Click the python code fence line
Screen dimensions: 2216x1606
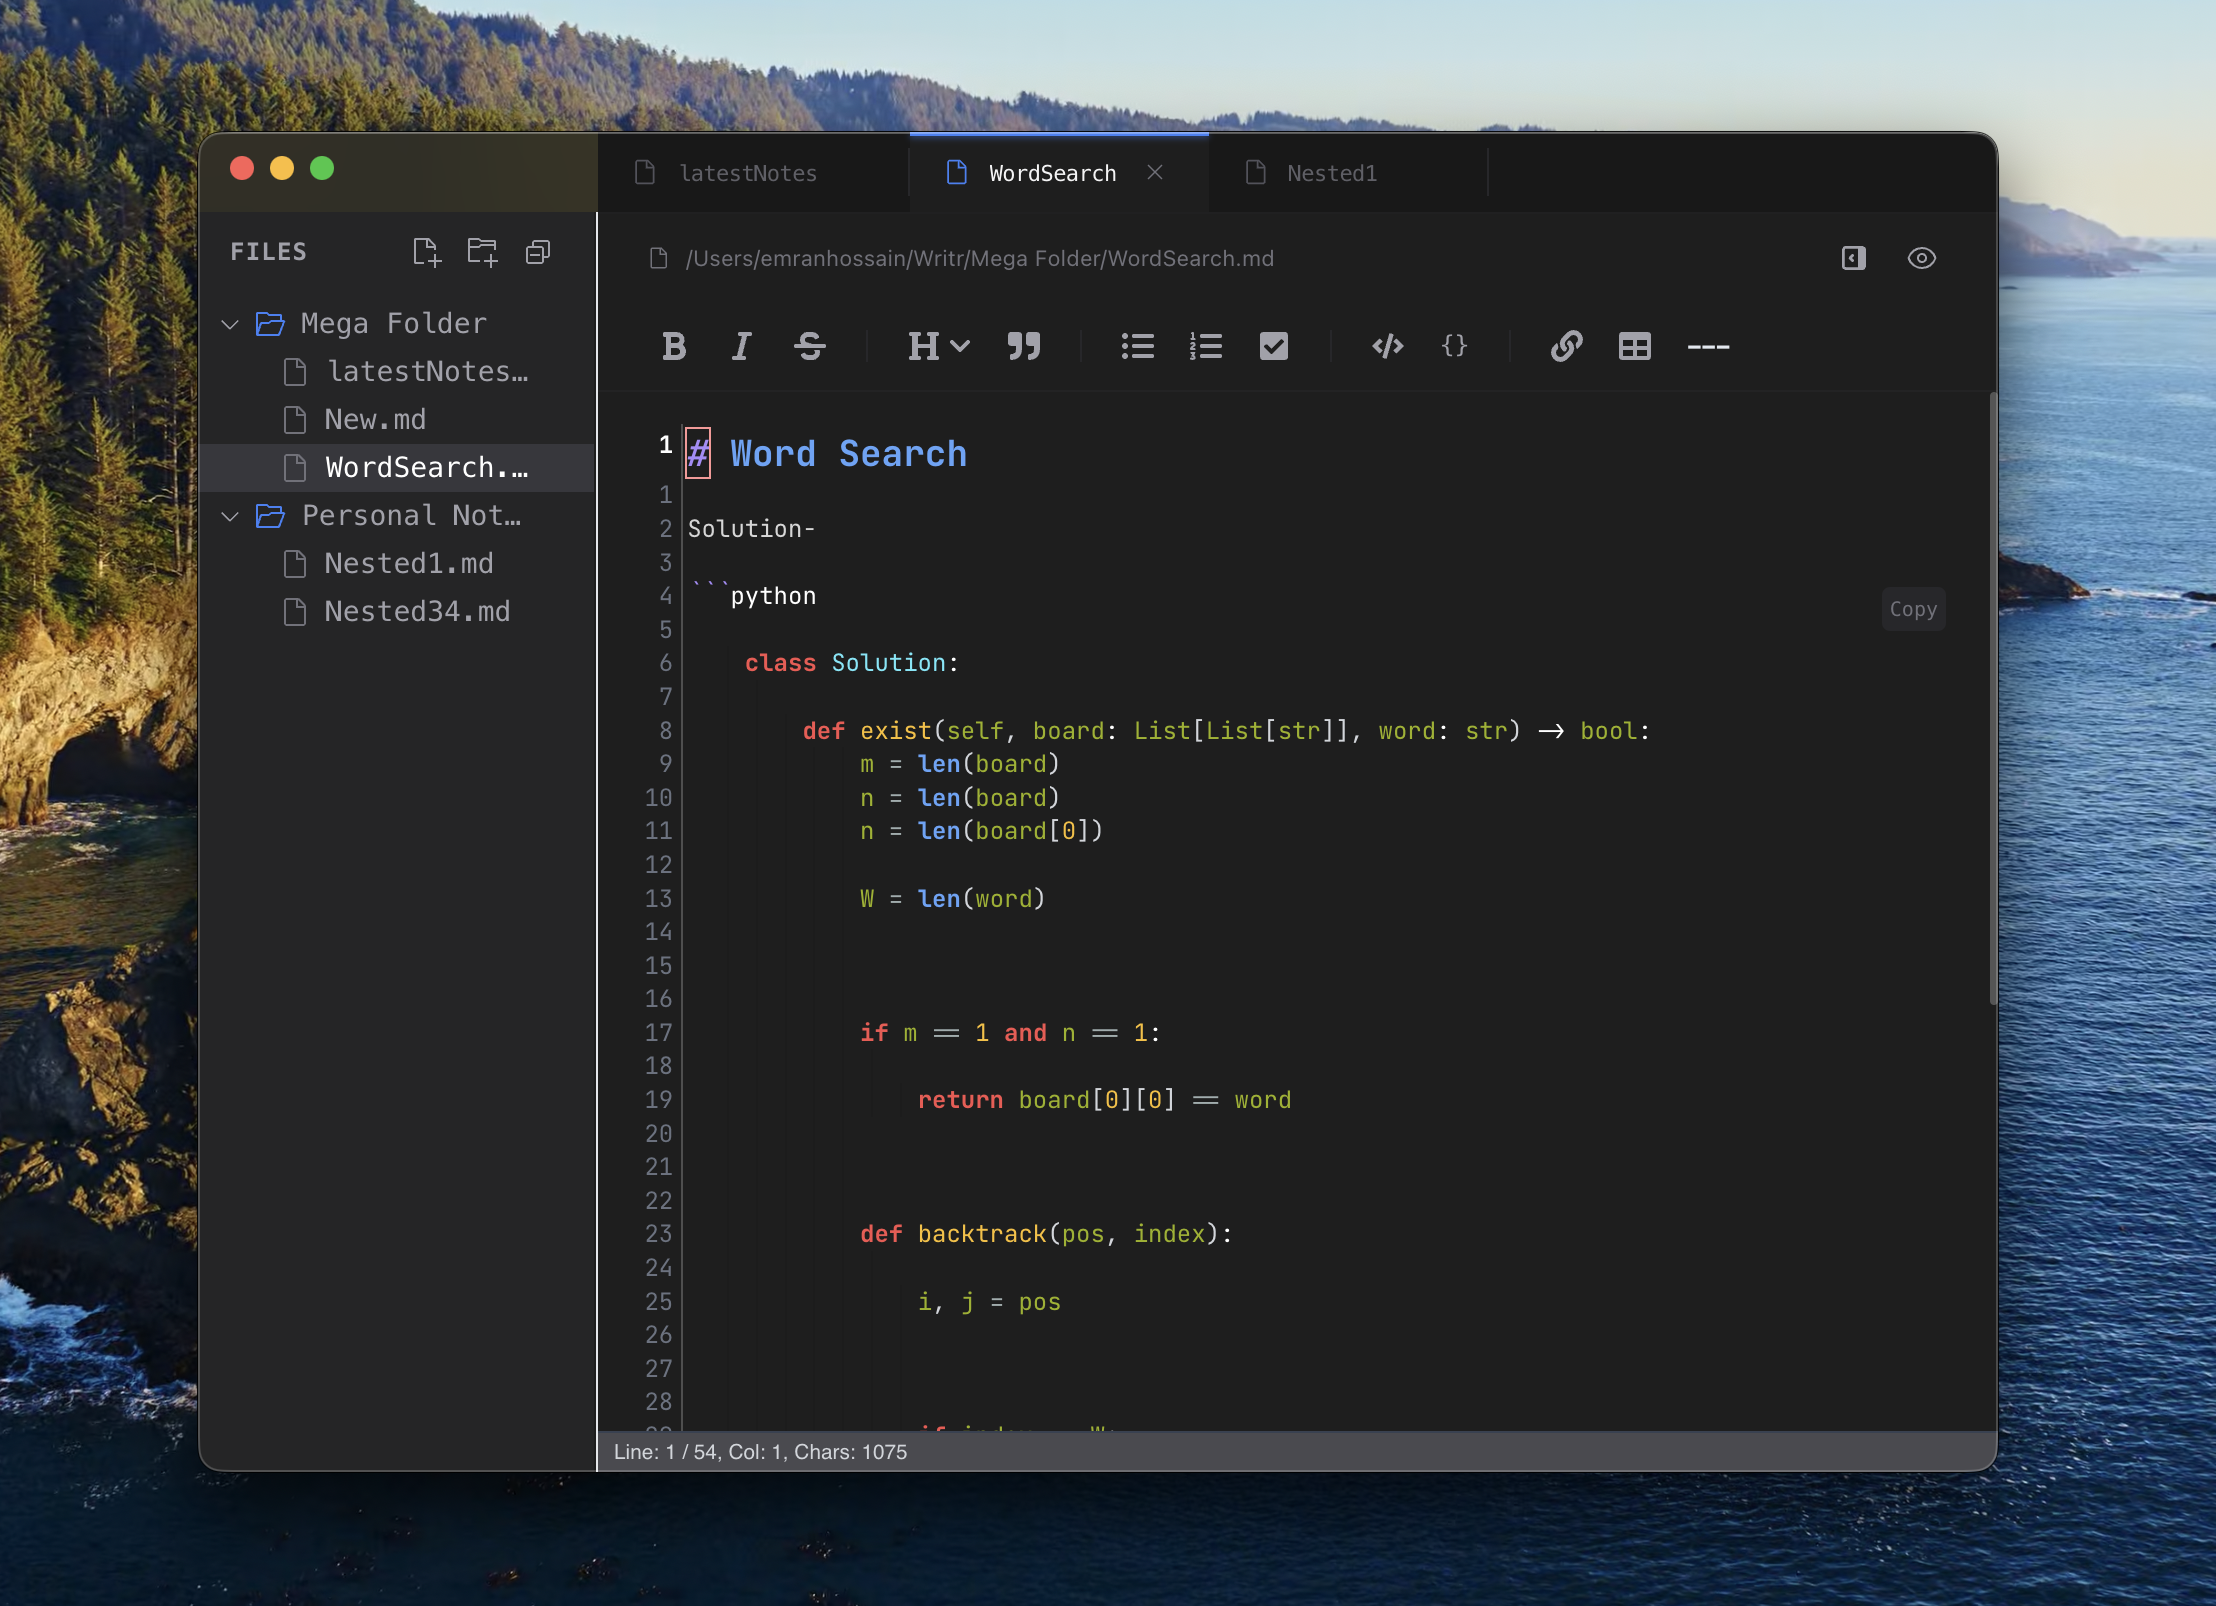(752, 595)
